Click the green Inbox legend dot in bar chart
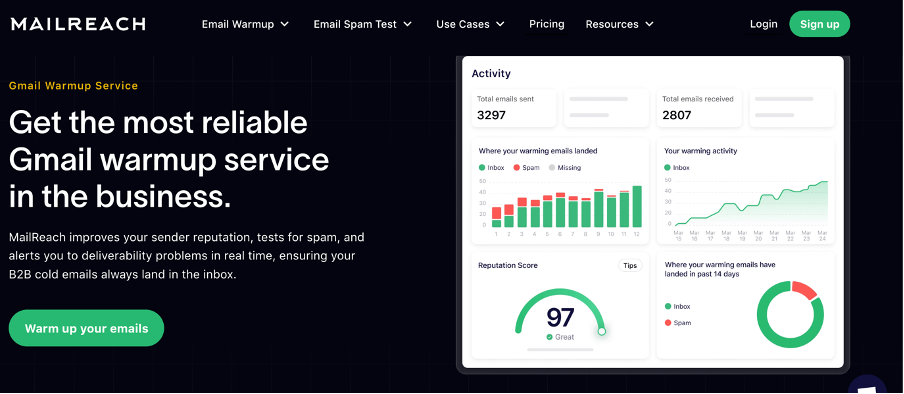The height and width of the screenshot is (394, 904). (482, 168)
